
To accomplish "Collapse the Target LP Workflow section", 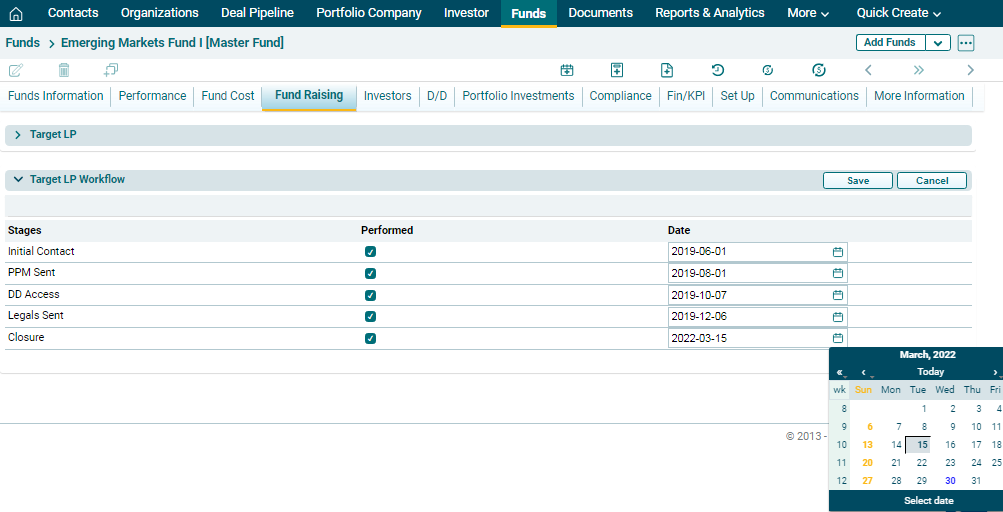I will click(x=18, y=180).
